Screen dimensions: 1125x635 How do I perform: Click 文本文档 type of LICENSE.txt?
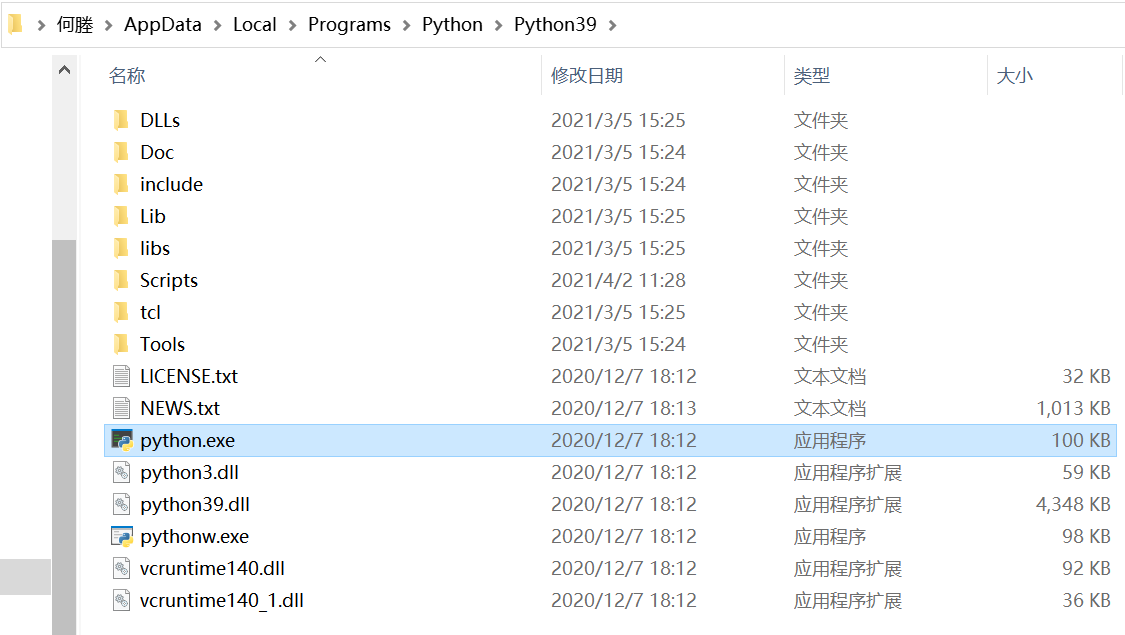pos(830,376)
